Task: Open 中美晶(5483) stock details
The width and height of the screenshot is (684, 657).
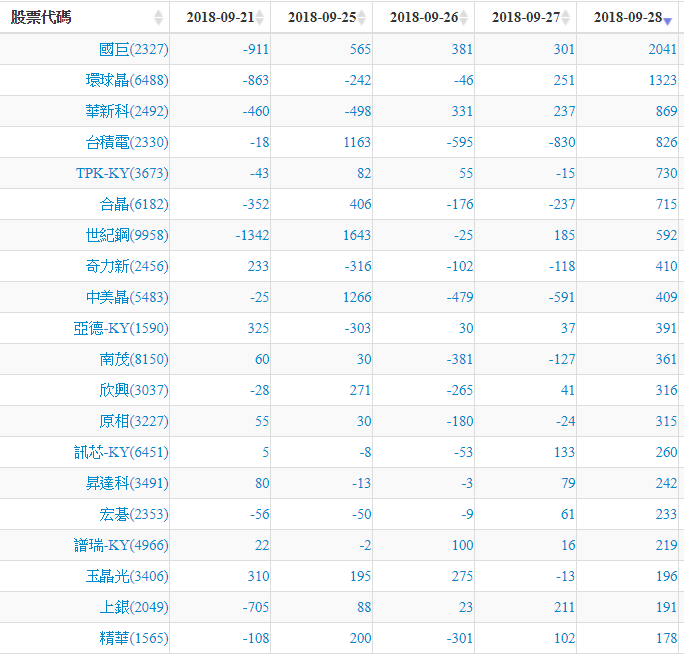Action: pyautogui.click(x=127, y=298)
